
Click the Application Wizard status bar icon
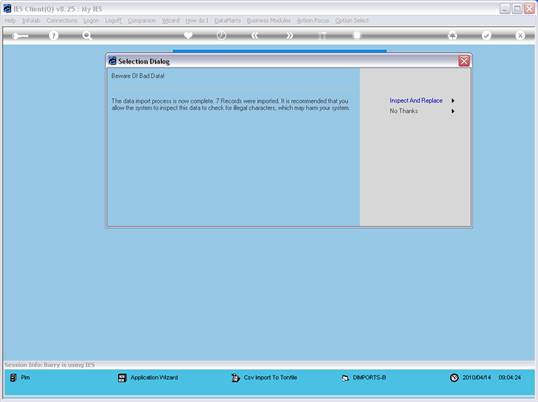pos(122,378)
